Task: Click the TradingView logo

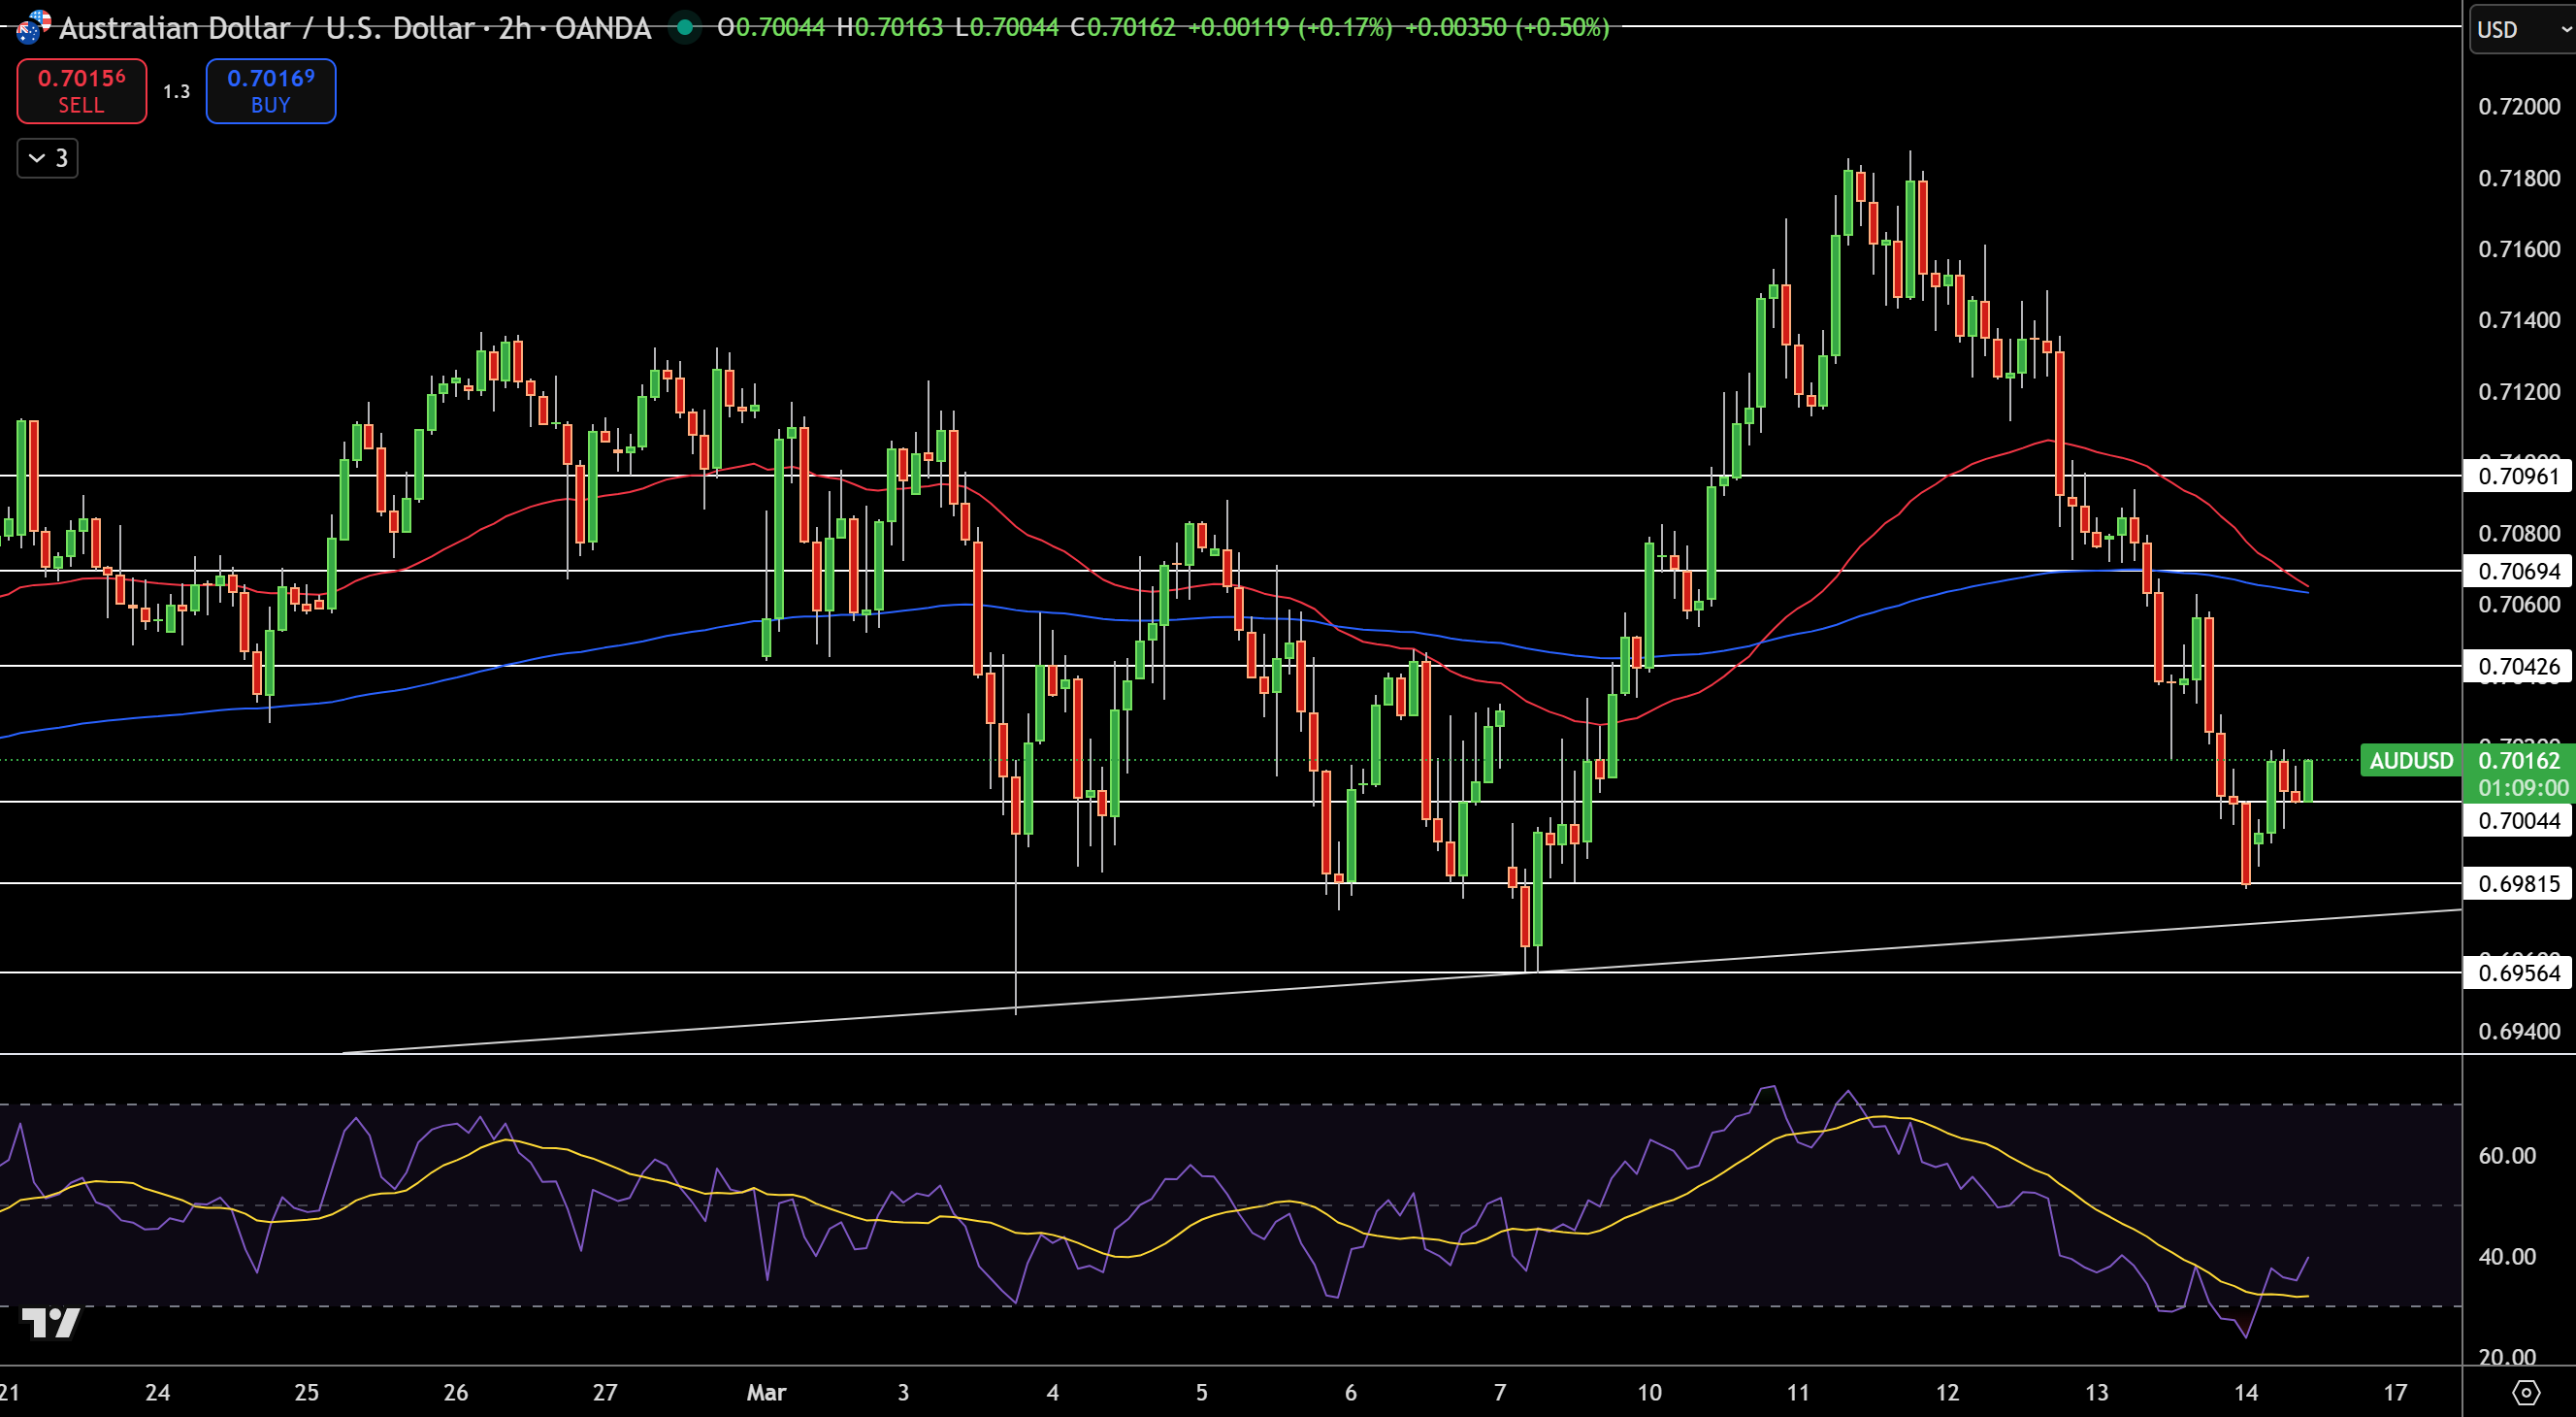Action: (x=50, y=1322)
